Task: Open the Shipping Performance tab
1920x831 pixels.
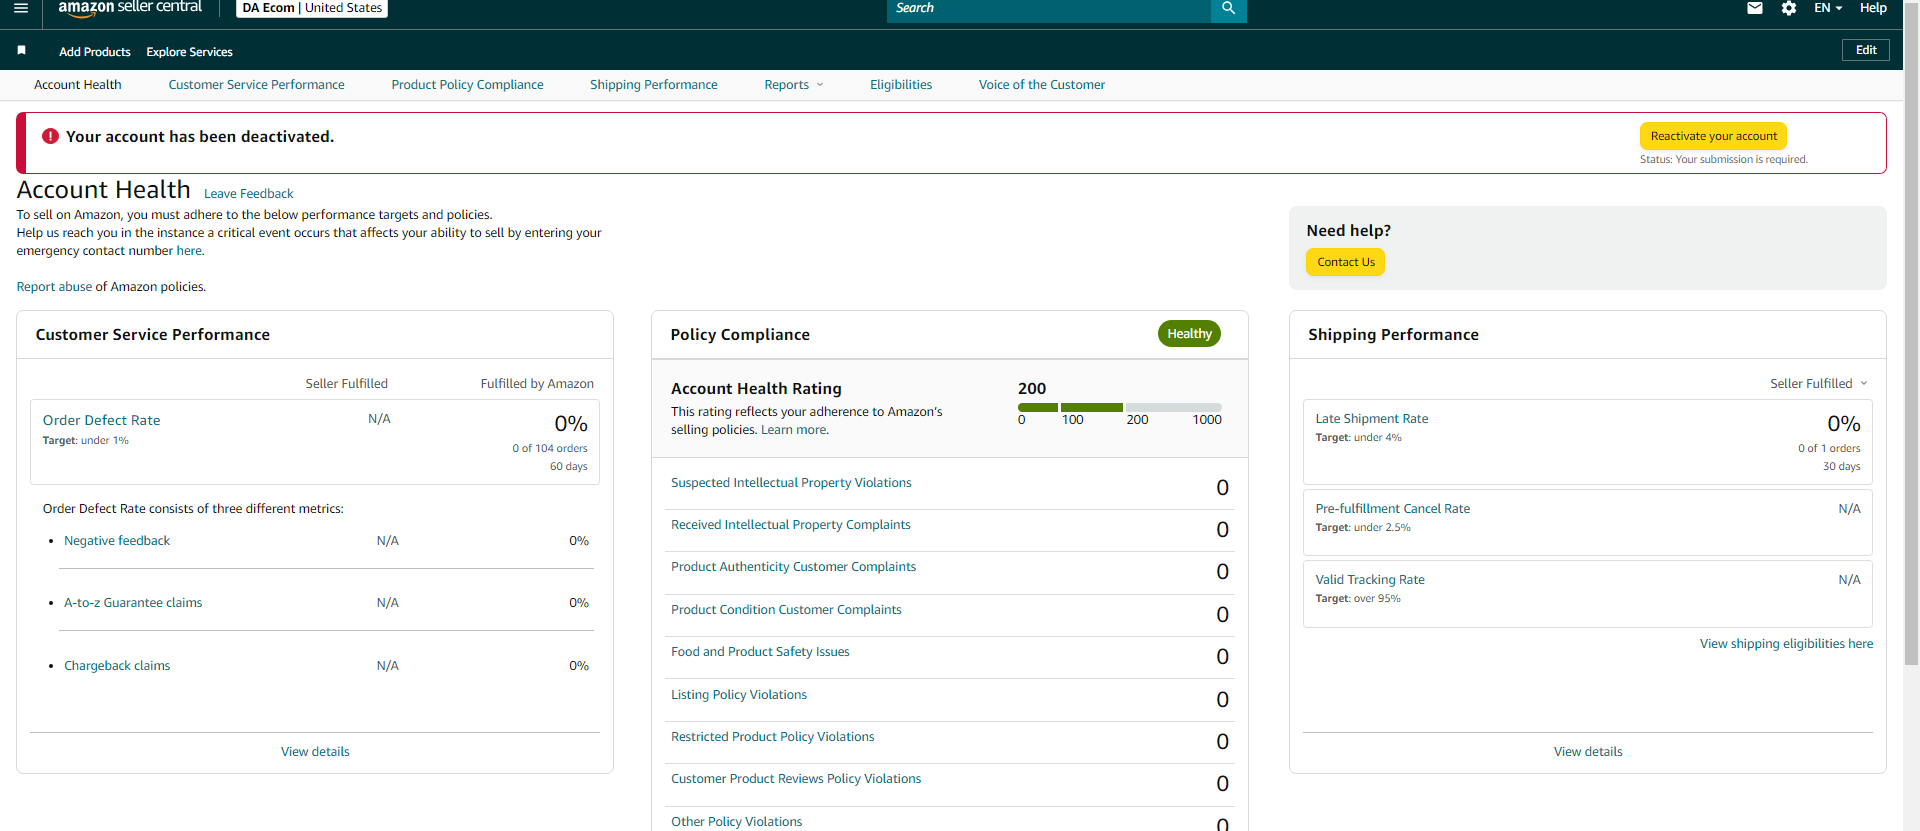Action: point(654,85)
